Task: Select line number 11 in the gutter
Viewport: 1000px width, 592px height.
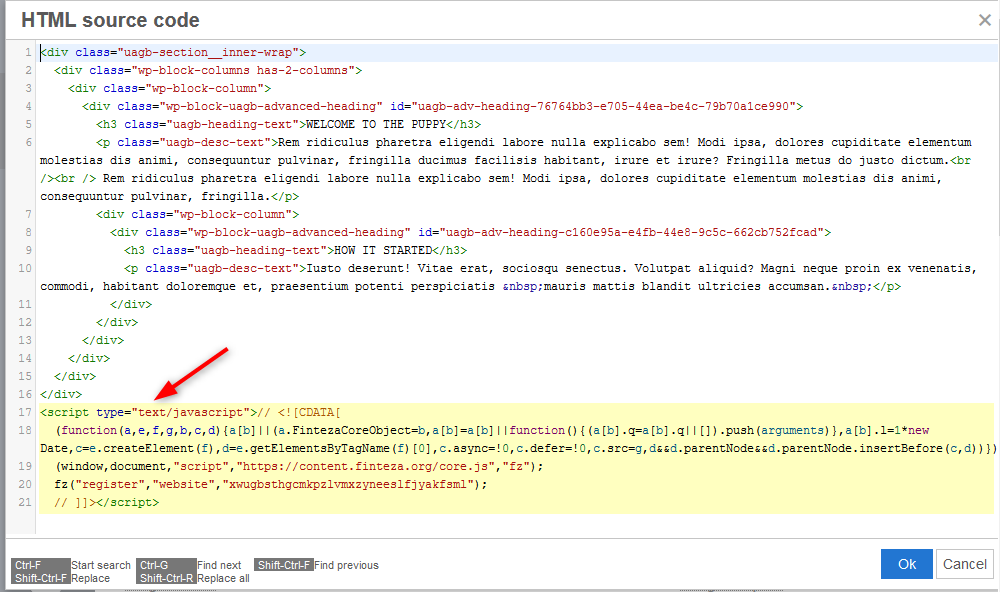Action: click(x=27, y=304)
